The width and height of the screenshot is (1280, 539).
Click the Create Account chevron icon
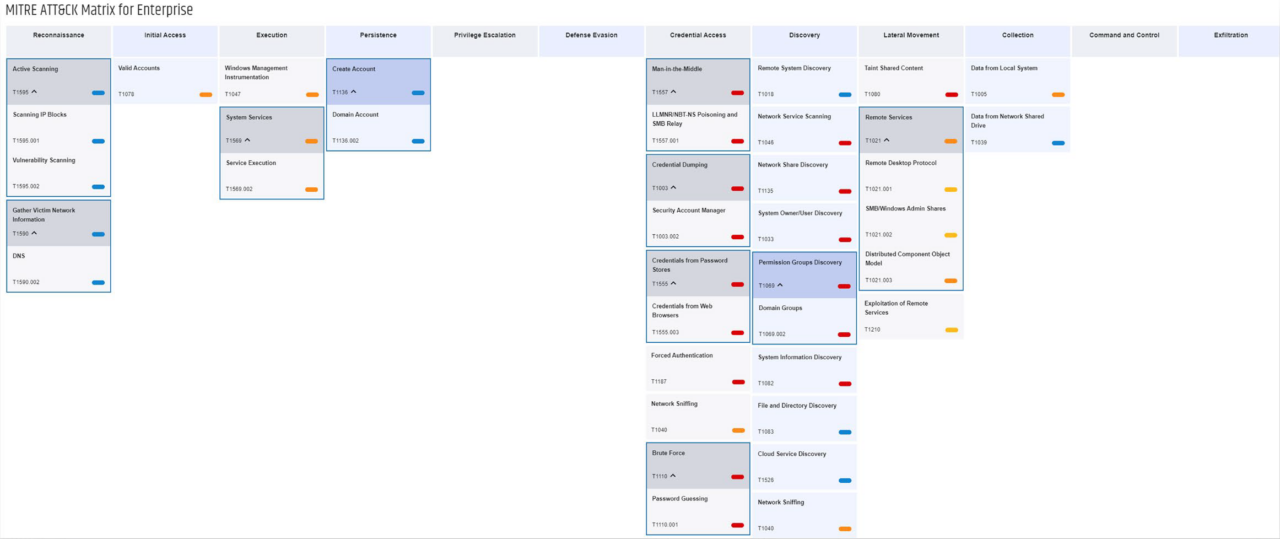354,92
